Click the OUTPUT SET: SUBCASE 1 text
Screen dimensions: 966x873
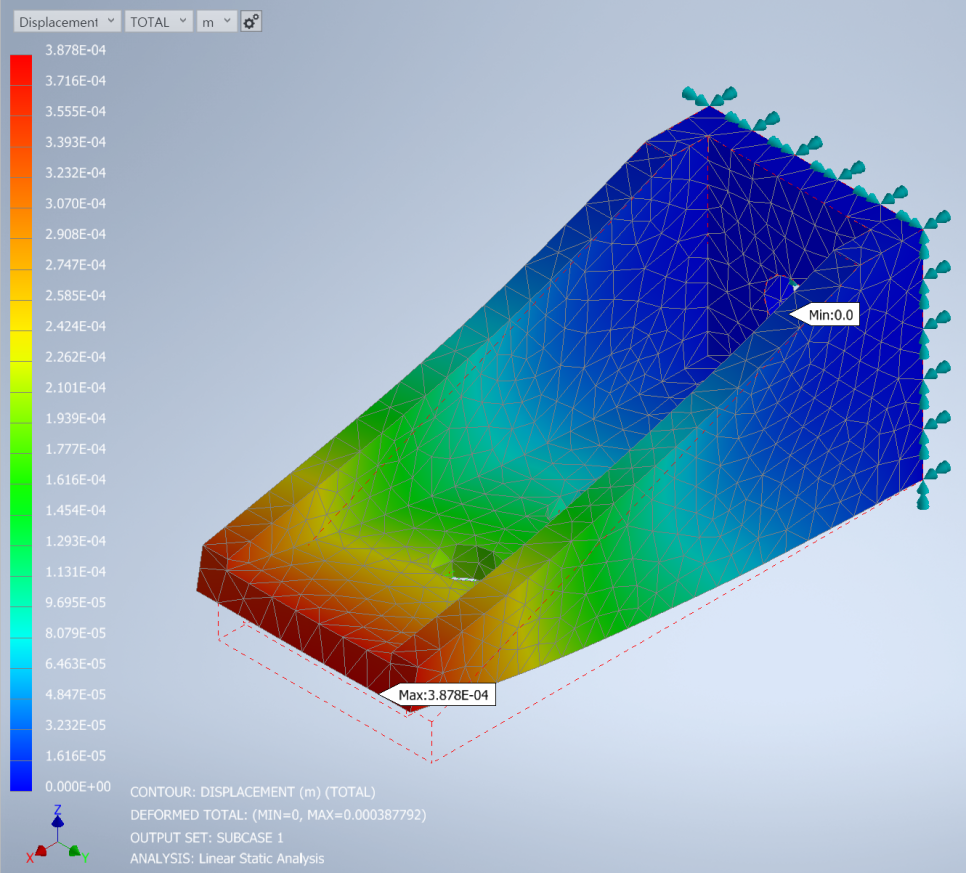(x=207, y=837)
